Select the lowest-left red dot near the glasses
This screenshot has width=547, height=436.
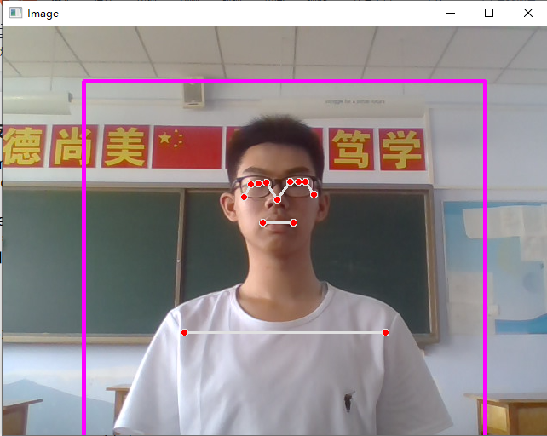244,197
